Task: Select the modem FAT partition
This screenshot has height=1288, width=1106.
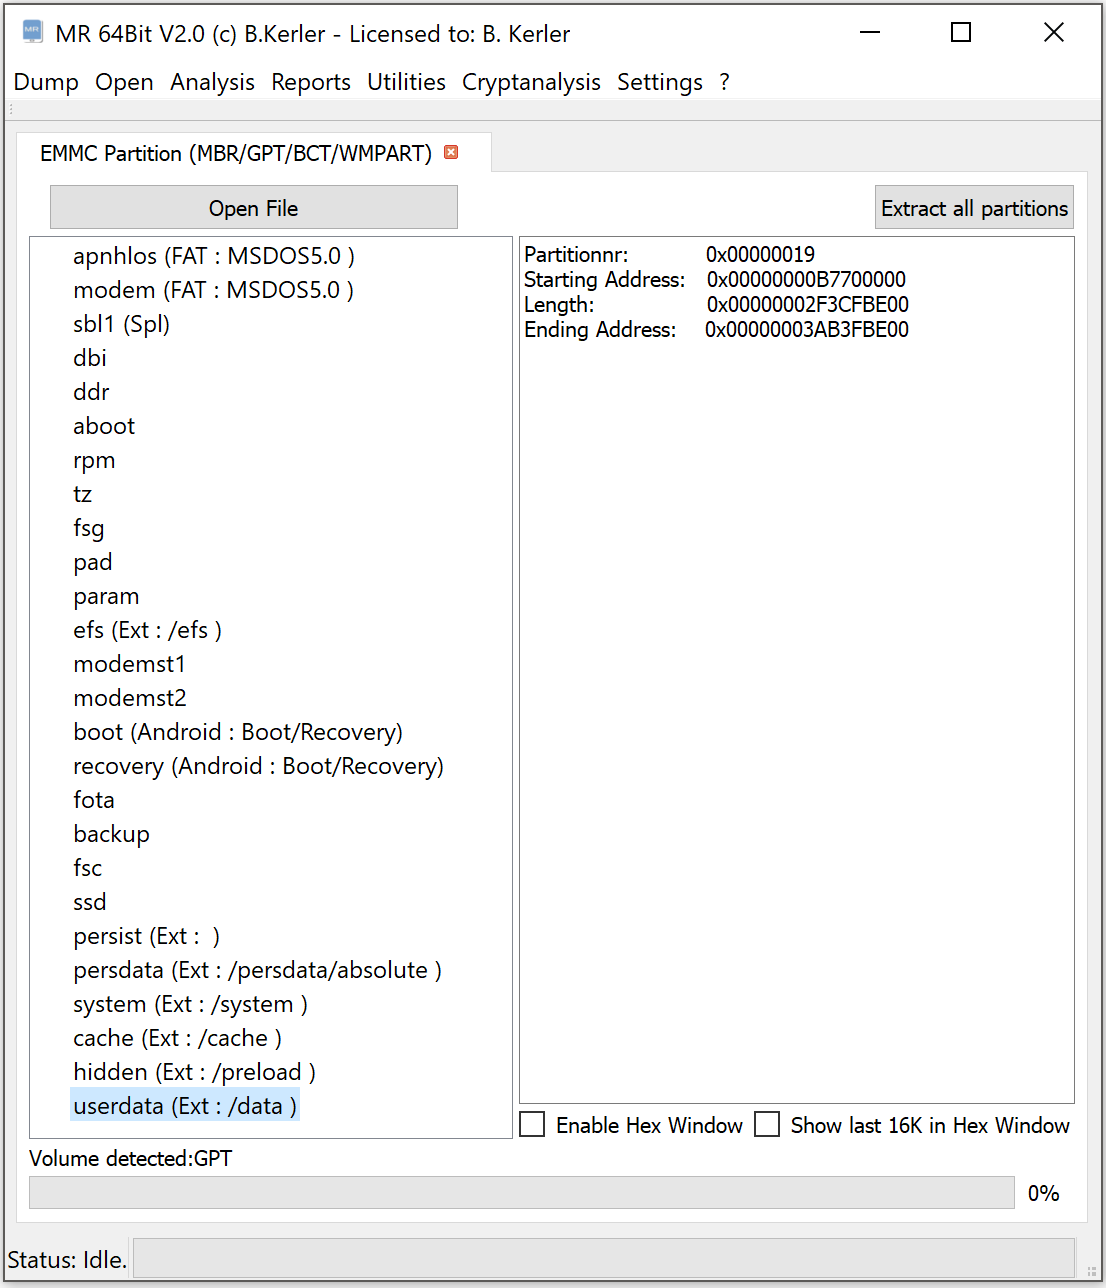Action: point(213,290)
